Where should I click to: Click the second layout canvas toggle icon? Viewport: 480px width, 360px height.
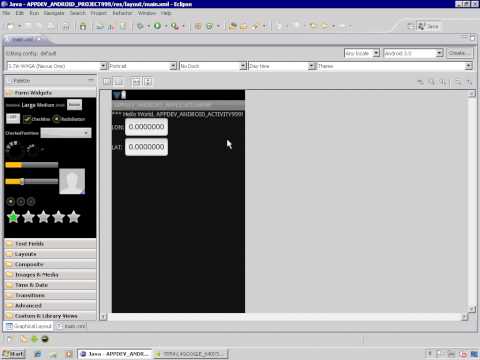click(118, 82)
